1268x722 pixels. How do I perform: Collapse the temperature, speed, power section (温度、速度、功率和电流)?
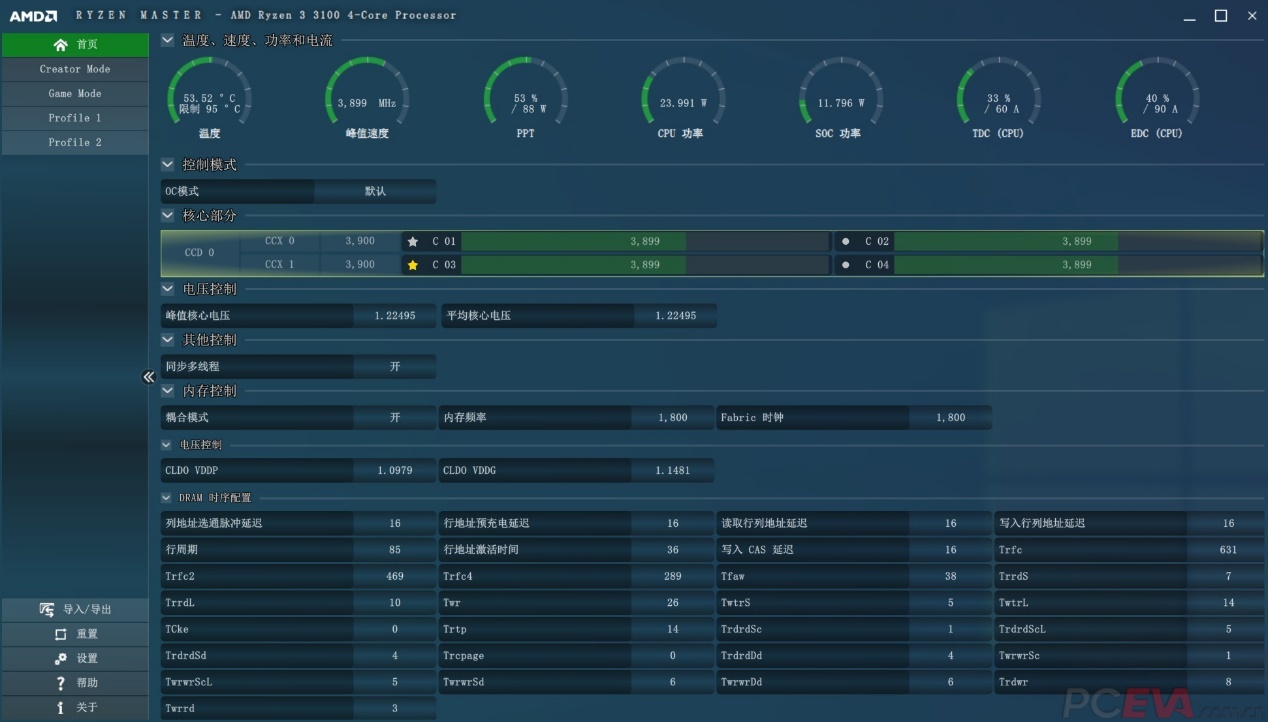coord(167,41)
